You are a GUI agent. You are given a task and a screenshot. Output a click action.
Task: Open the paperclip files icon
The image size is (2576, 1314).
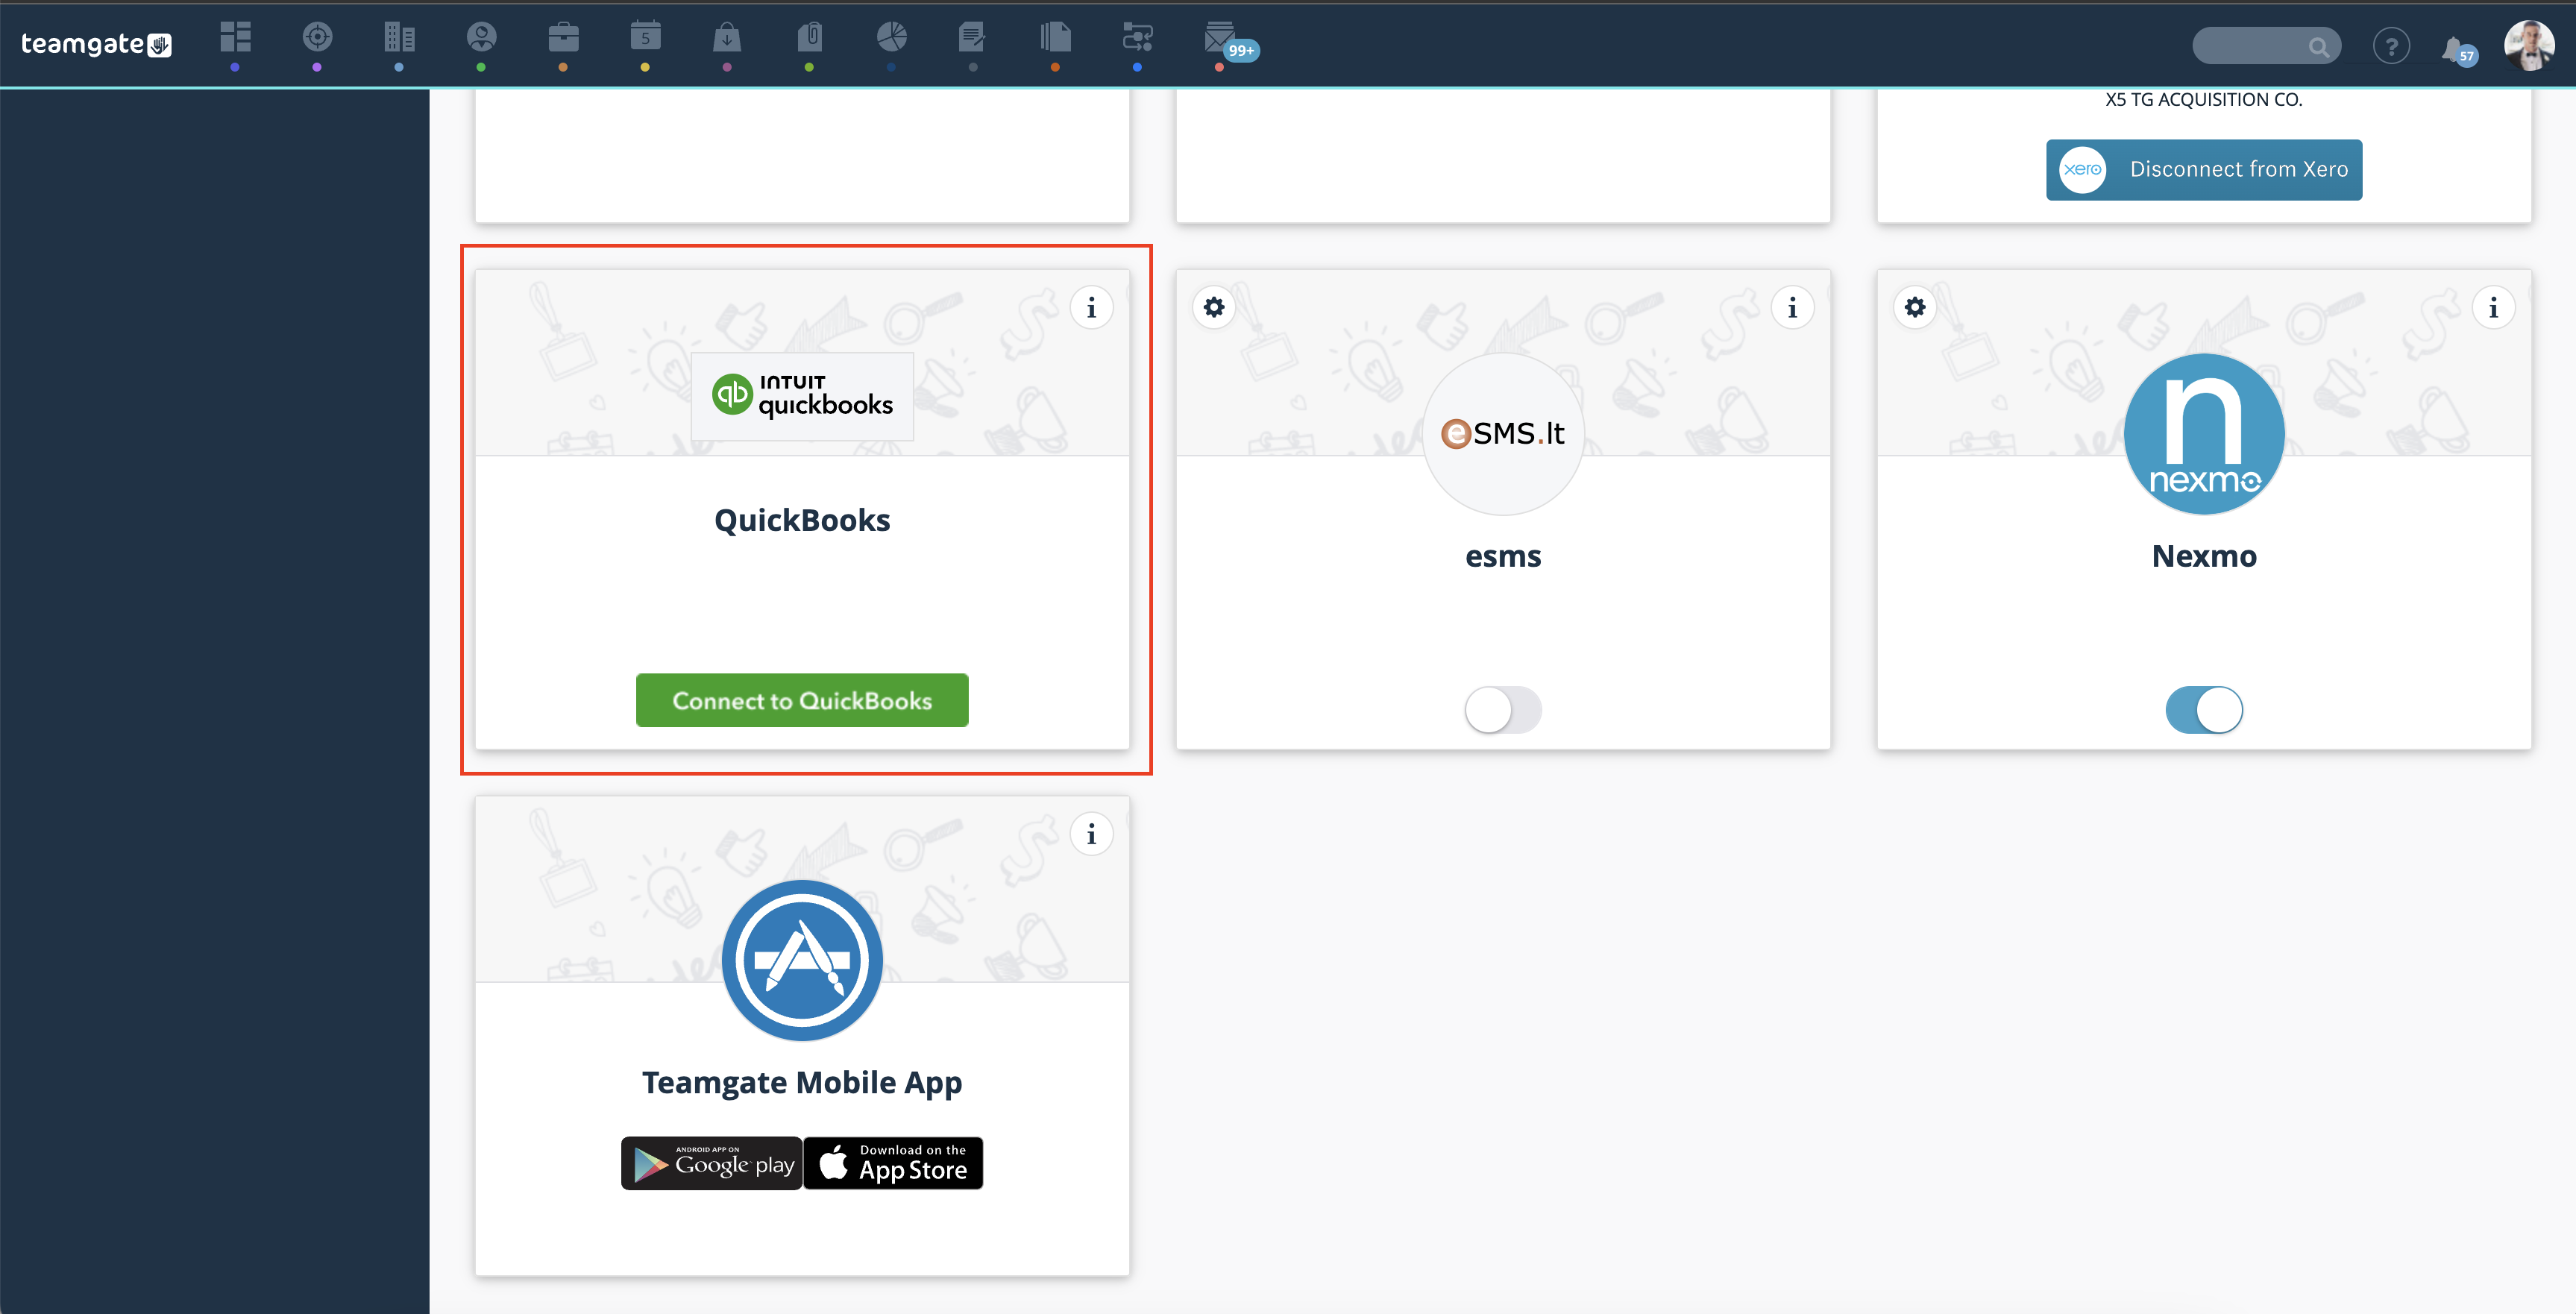click(809, 37)
